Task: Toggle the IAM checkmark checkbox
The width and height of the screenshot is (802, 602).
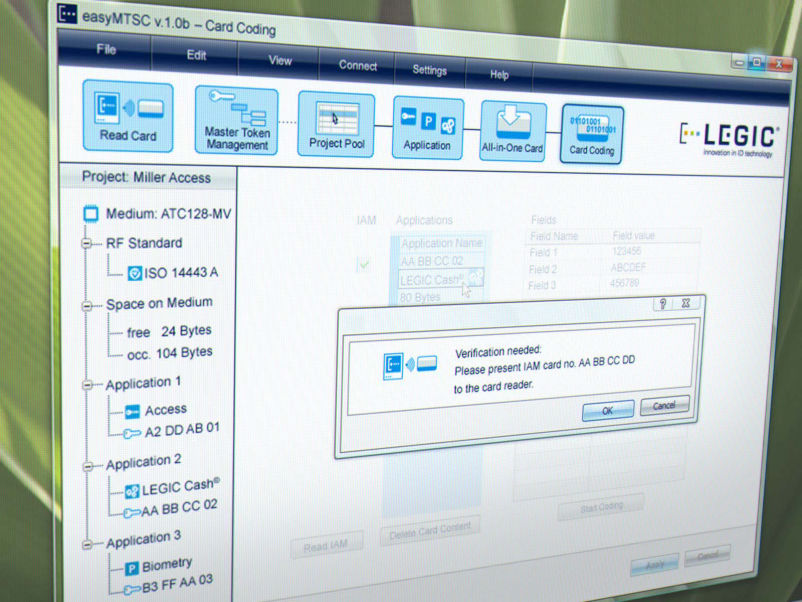Action: point(364,264)
